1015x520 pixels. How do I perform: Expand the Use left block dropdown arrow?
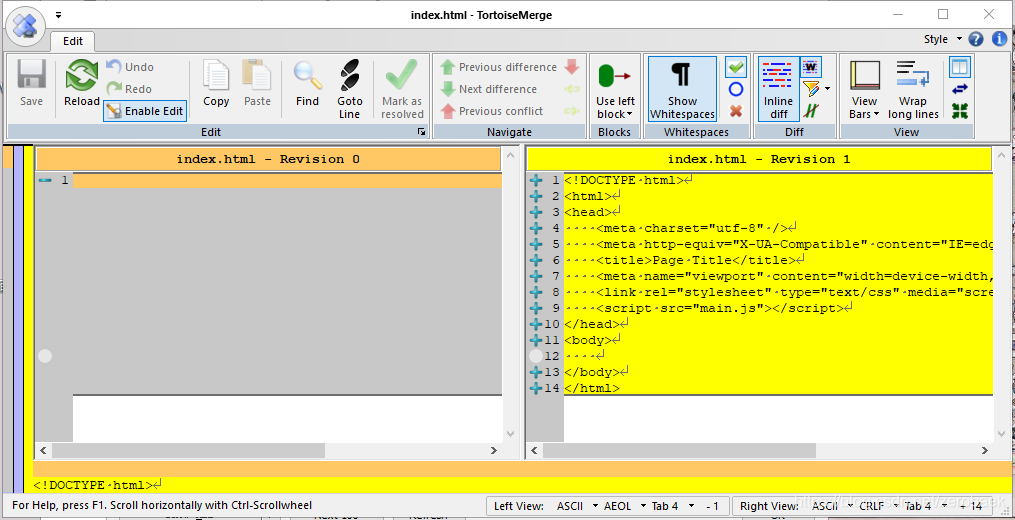tap(630, 115)
